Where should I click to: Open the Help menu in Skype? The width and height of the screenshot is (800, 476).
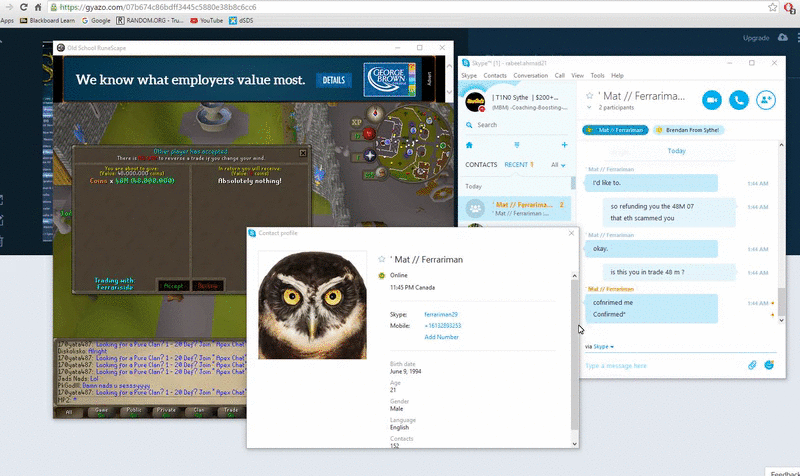(x=617, y=76)
